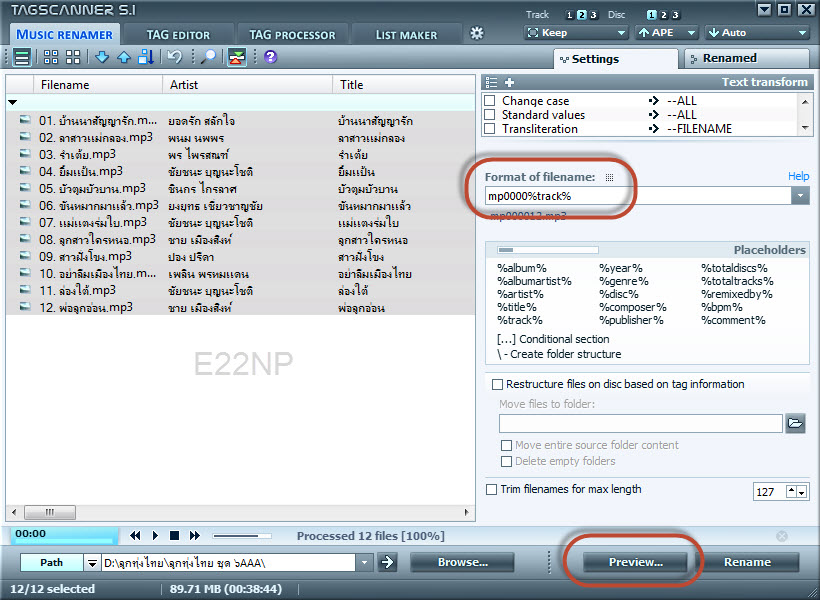Image resolution: width=820 pixels, height=600 pixels.
Task: Click the Select all files grid icon
Action: pos(51,57)
